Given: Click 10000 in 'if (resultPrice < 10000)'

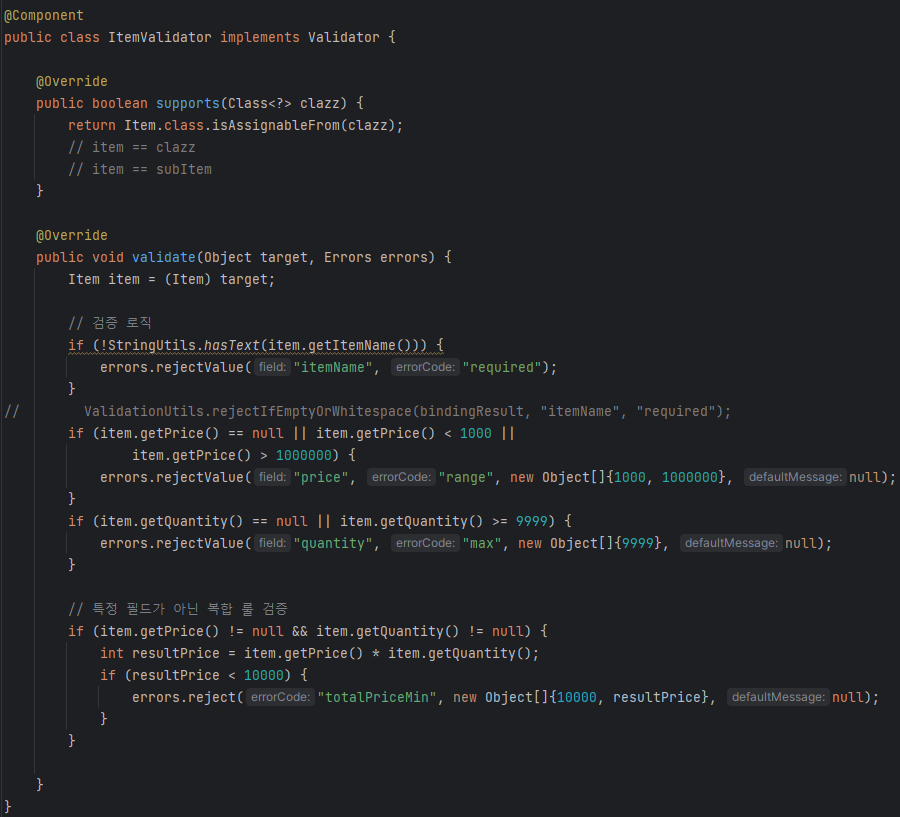Looking at the screenshot, I should click(263, 676).
